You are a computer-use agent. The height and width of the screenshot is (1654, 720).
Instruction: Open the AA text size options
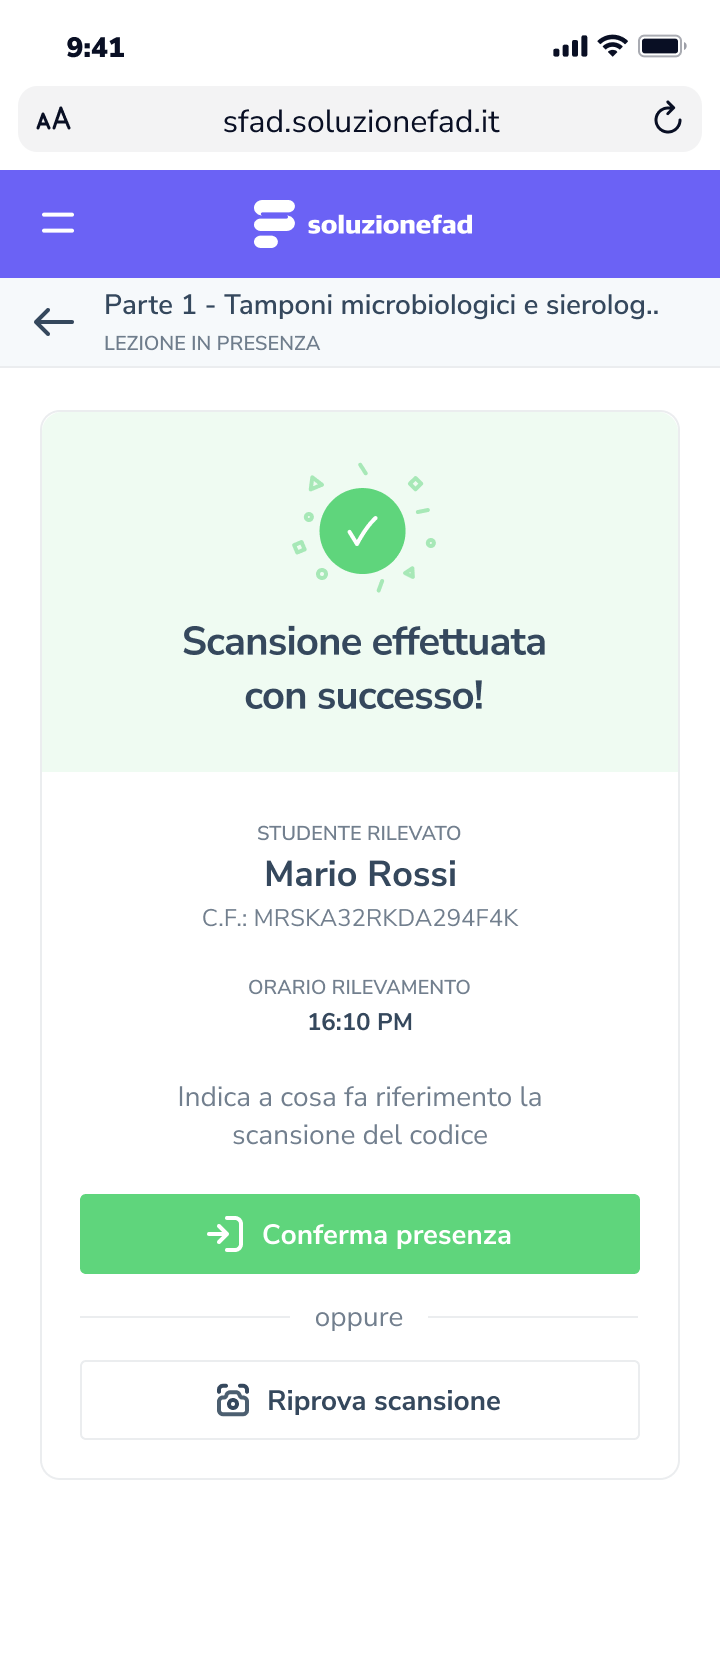point(54,120)
